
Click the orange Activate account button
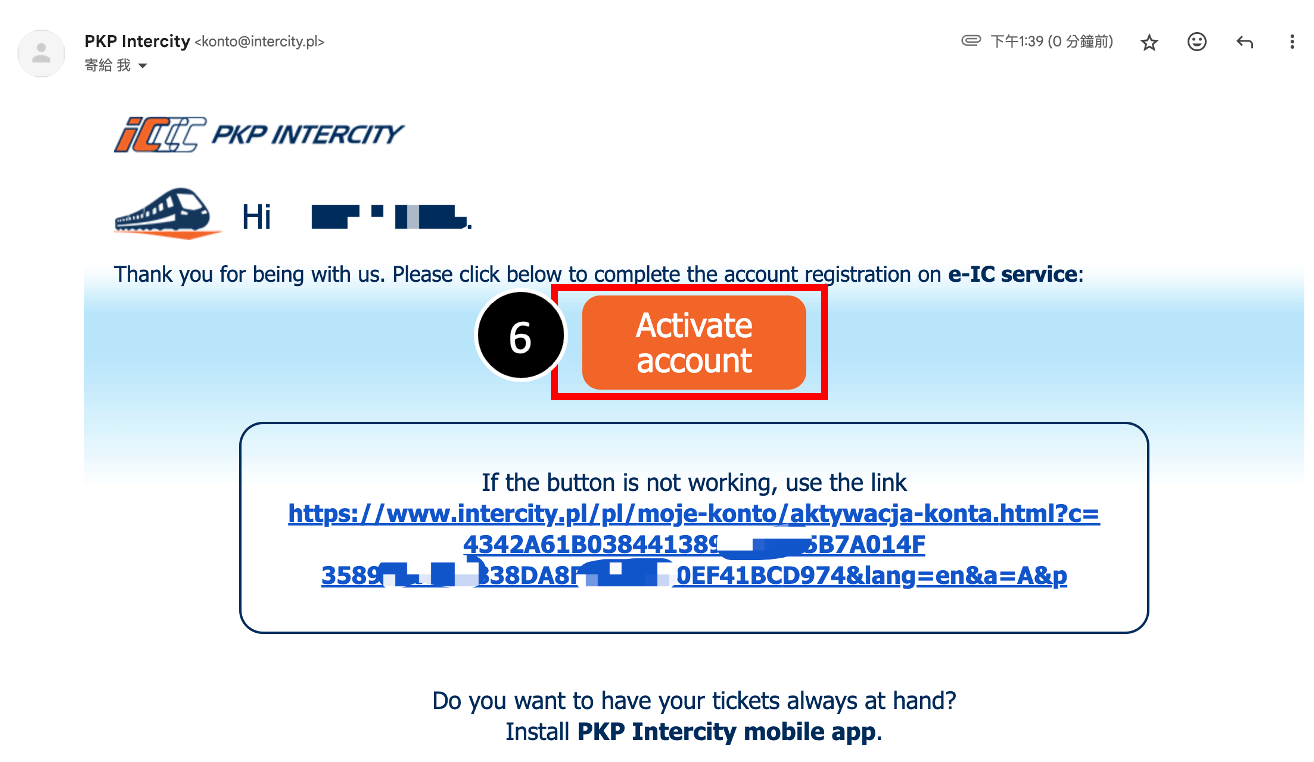click(694, 342)
